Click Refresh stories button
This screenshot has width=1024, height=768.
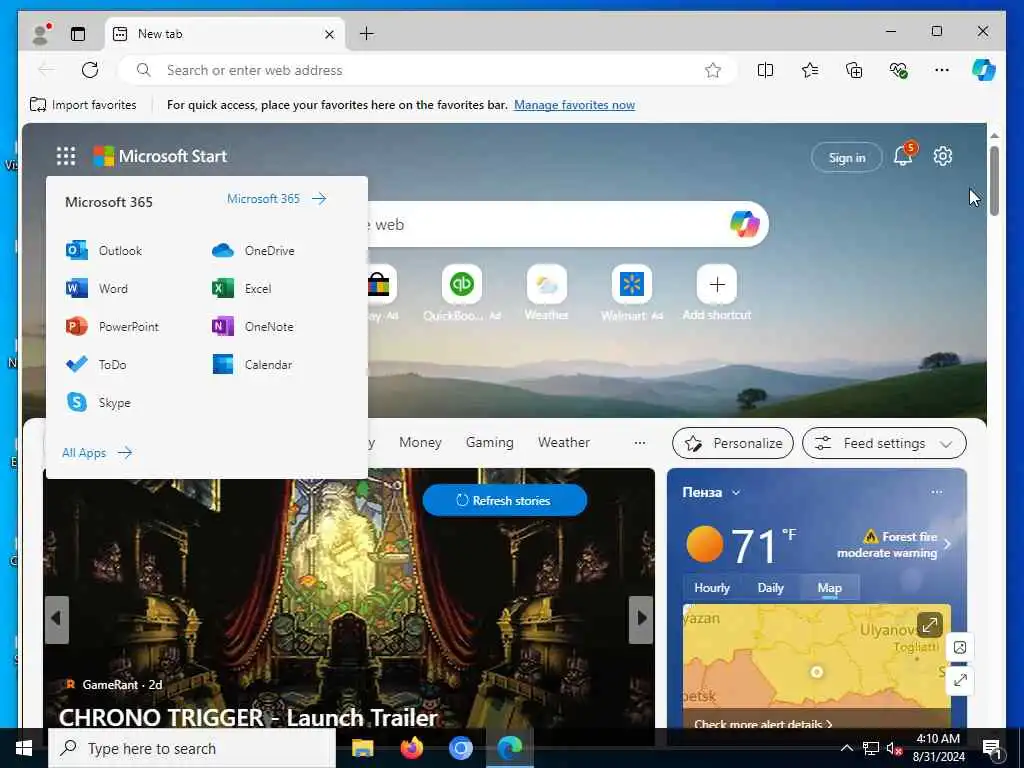pos(505,501)
